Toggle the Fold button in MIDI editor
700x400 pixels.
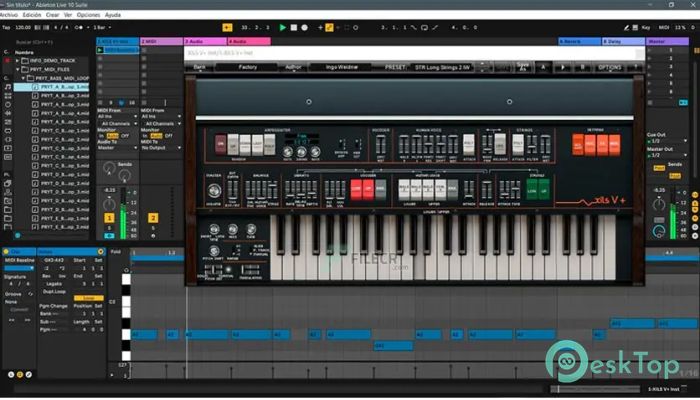(x=116, y=252)
